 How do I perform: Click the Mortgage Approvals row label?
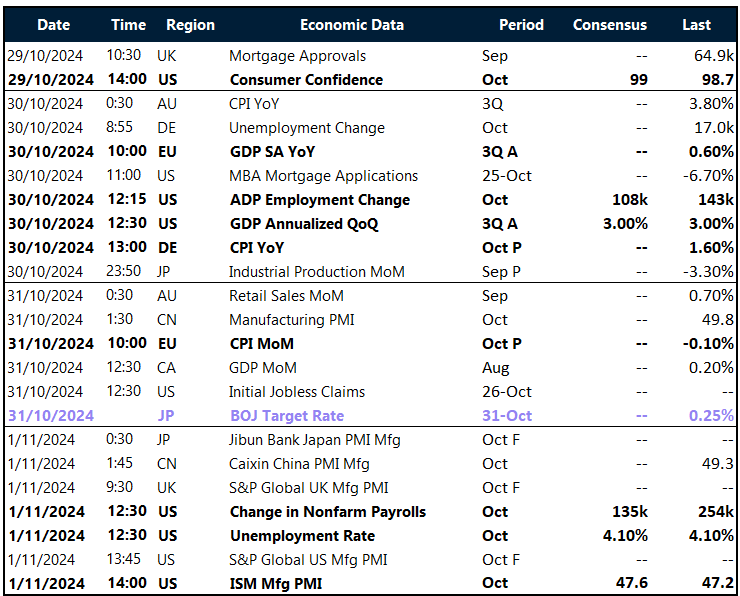coord(297,56)
